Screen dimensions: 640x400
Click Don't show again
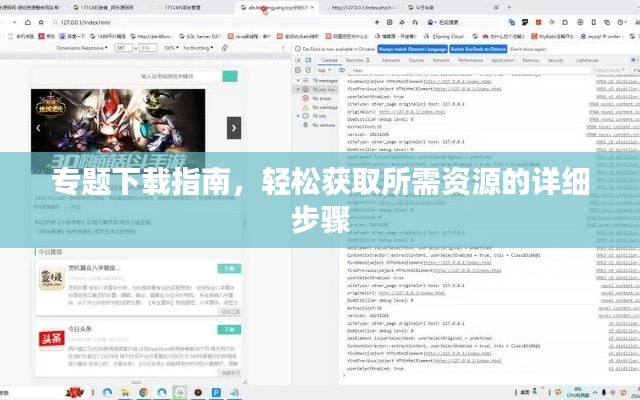528,49
